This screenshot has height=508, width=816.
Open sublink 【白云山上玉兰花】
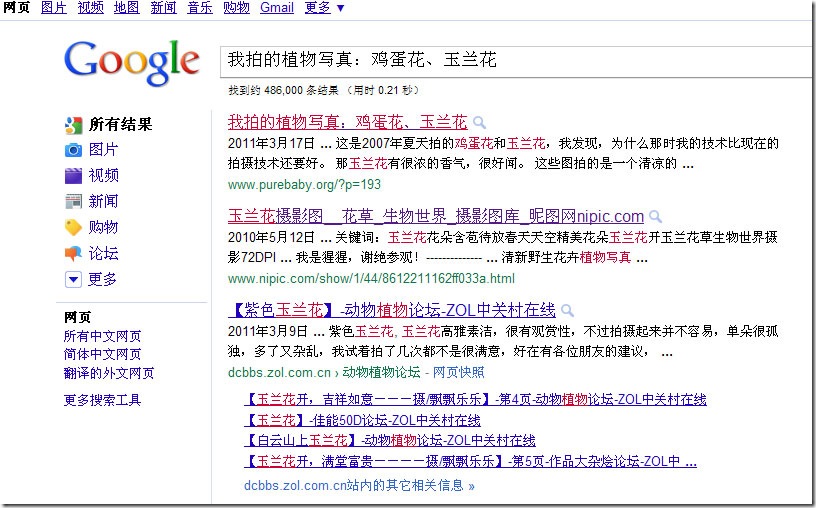click(390, 441)
